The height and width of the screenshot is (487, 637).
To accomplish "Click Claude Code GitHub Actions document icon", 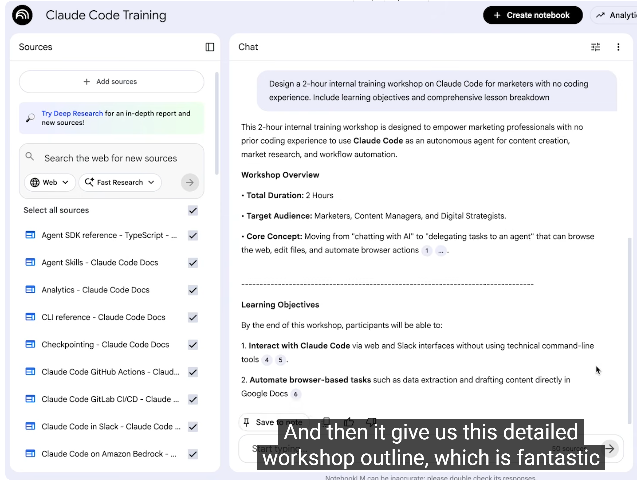I will pos(30,372).
